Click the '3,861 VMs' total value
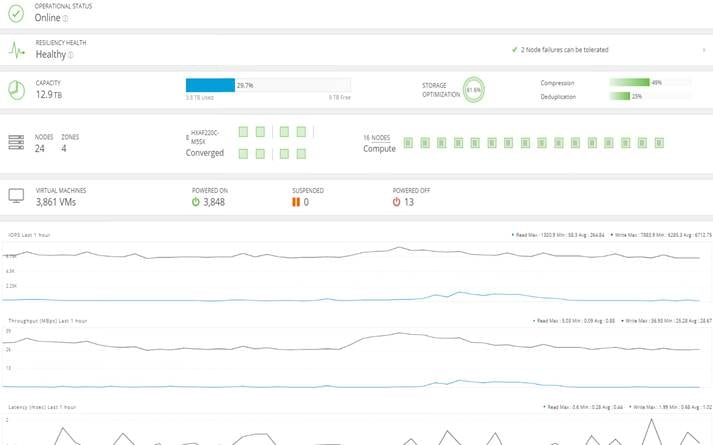The image size is (713, 445). click(56, 202)
